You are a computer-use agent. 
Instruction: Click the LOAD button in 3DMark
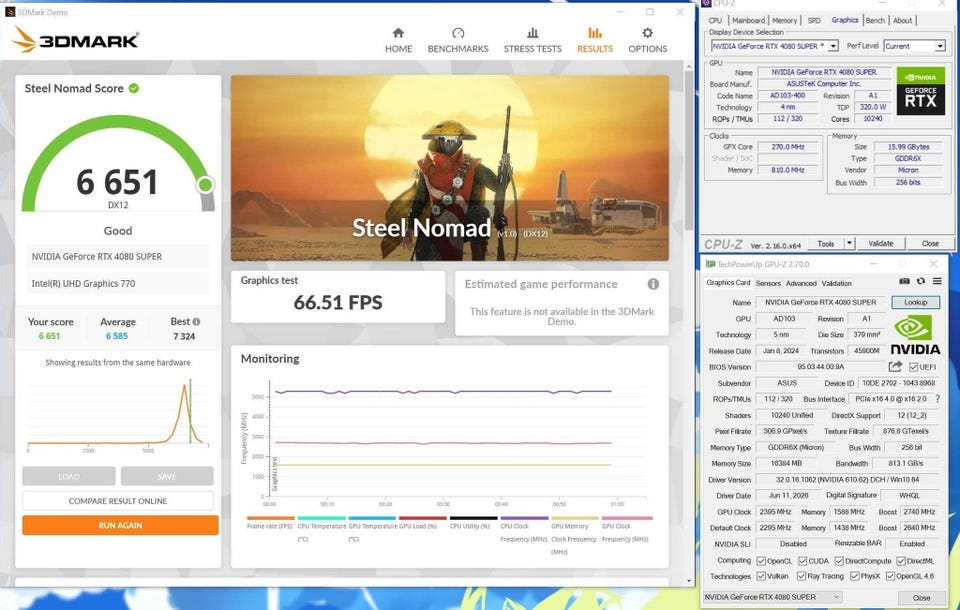coord(69,476)
